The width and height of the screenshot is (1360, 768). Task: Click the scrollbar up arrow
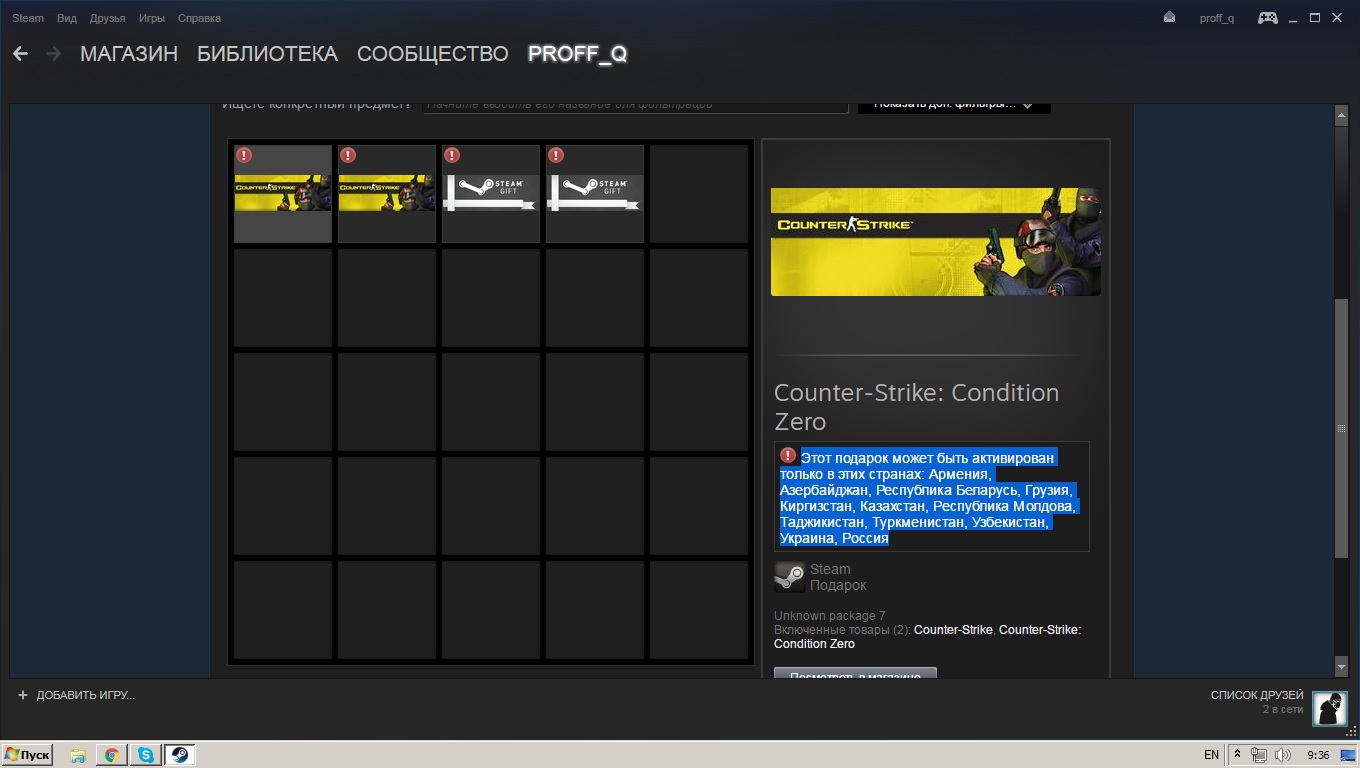[1342, 116]
